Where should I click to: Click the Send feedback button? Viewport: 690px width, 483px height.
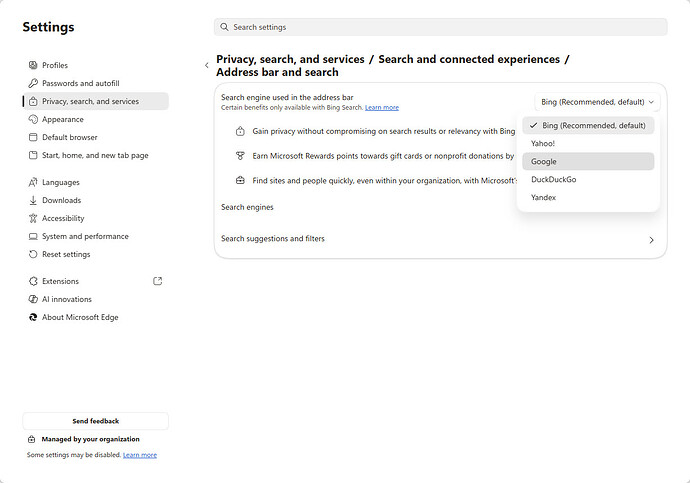pyautogui.click(x=95, y=421)
